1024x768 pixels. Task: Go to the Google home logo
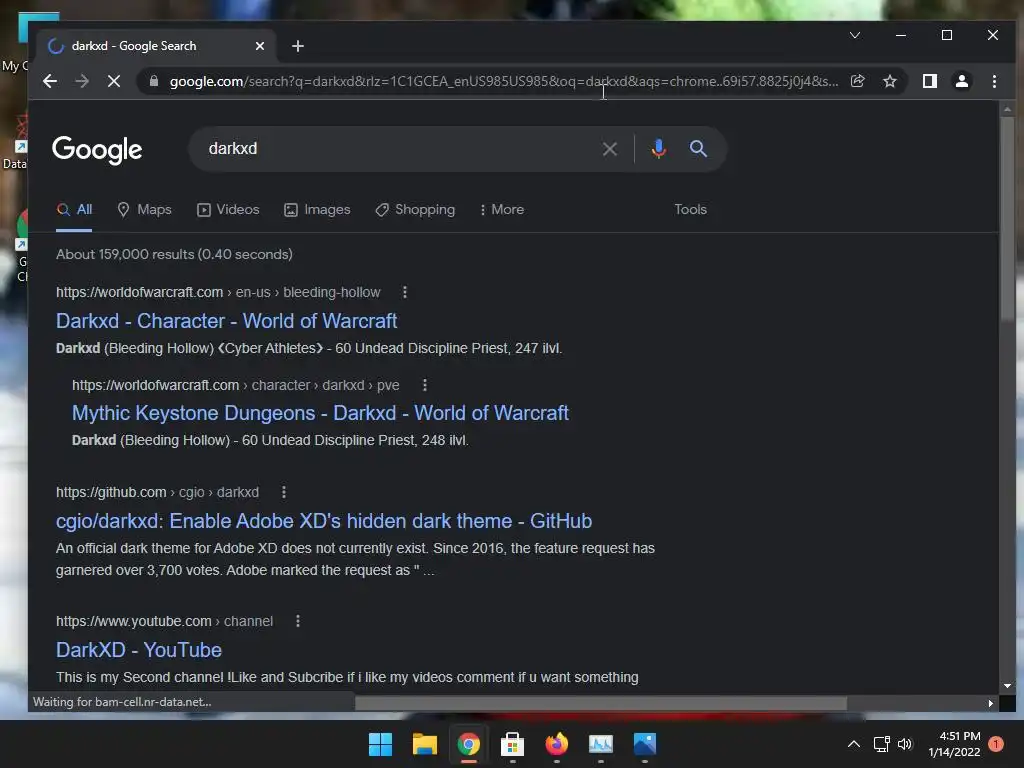tap(97, 150)
